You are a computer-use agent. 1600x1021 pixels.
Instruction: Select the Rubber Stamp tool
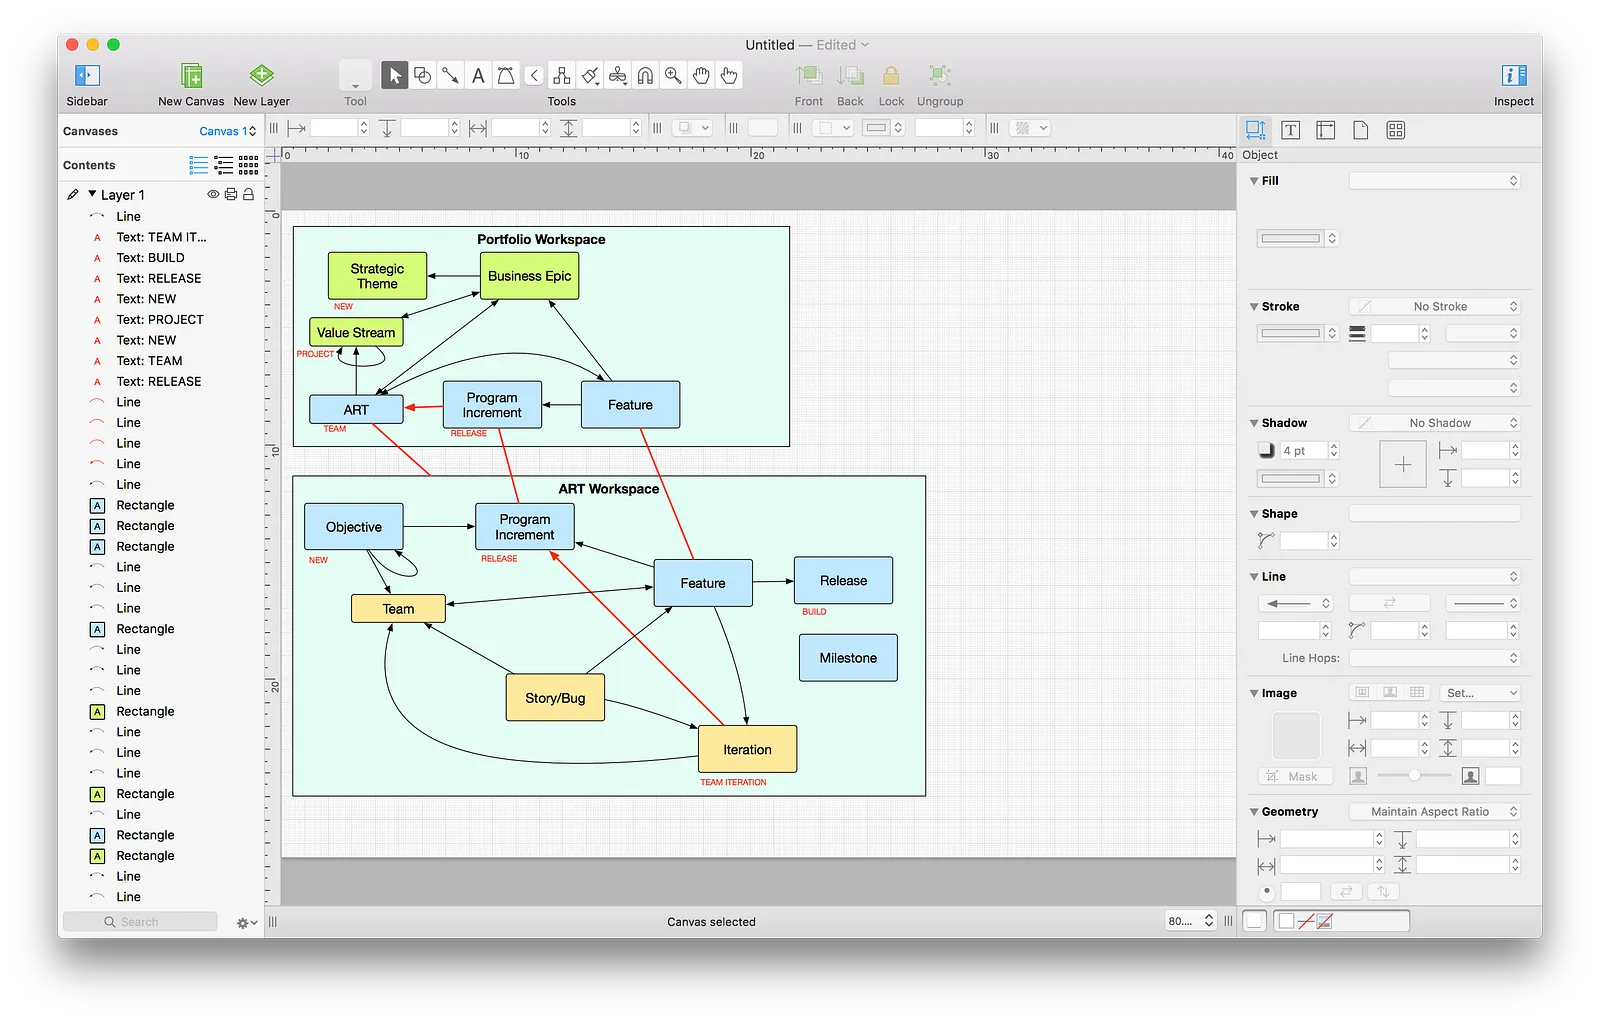[x=618, y=75]
